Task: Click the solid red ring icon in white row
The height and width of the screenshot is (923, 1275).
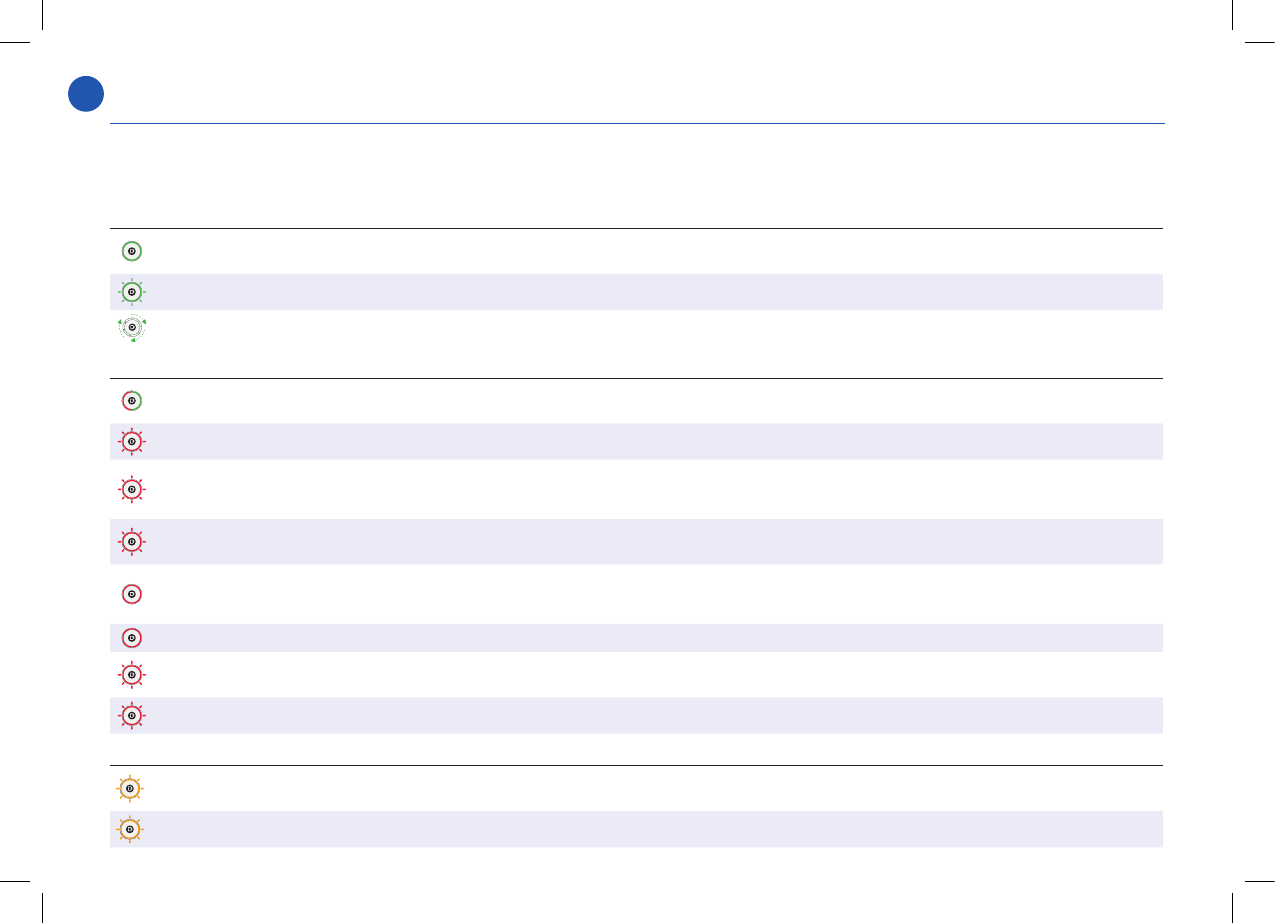Action: [132, 594]
